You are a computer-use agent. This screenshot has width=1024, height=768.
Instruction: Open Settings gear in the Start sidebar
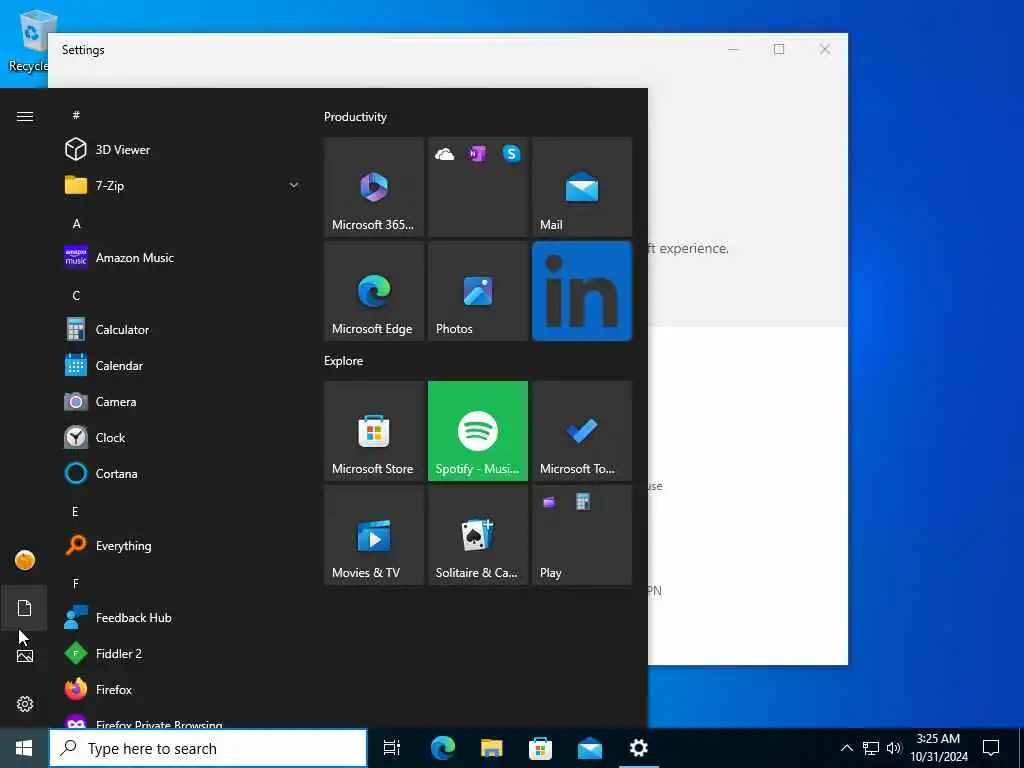pos(24,704)
